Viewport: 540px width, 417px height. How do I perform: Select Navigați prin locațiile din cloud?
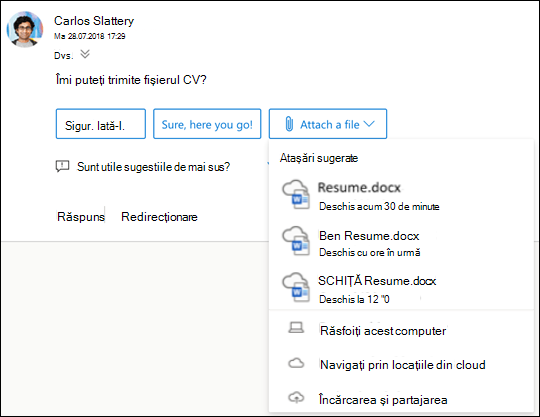click(401, 365)
